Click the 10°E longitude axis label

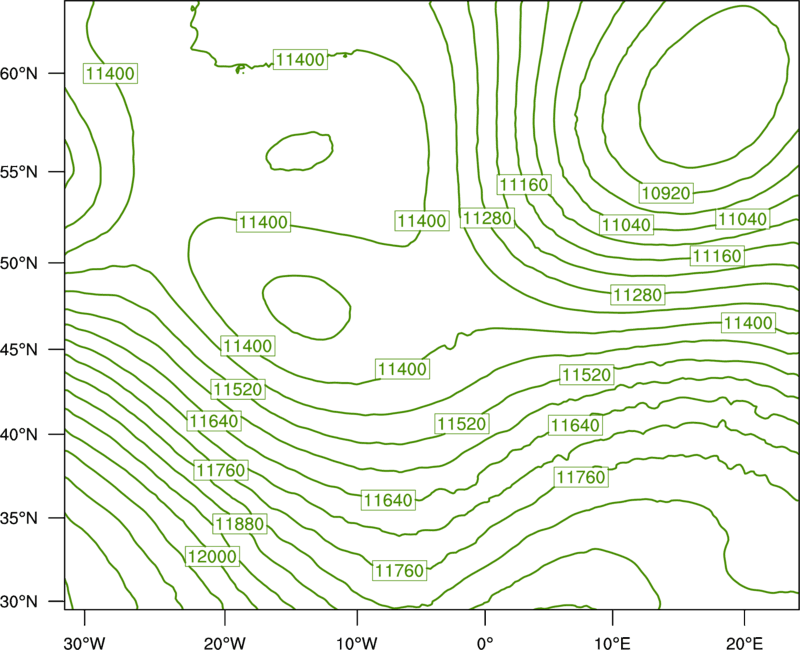(x=612, y=643)
